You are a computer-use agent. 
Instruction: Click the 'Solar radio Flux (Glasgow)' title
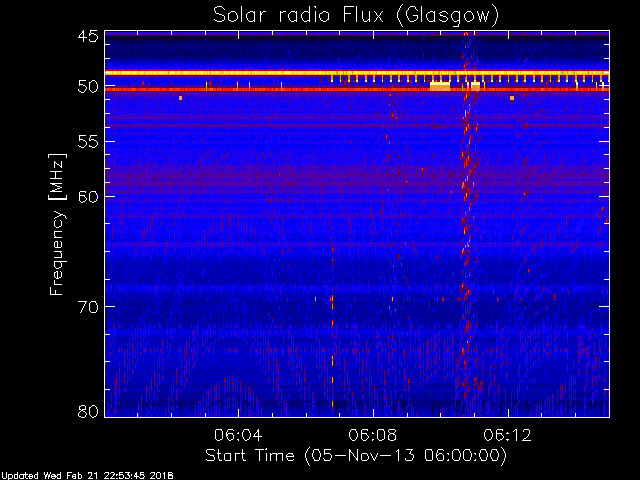(356, 15)
